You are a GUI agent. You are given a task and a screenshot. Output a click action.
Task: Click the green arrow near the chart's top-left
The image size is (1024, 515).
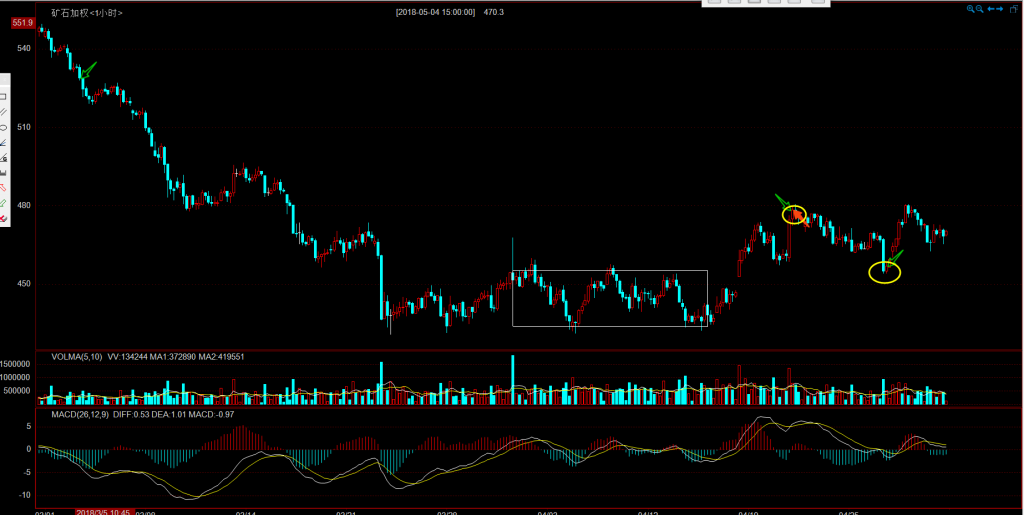pos(89,69)
